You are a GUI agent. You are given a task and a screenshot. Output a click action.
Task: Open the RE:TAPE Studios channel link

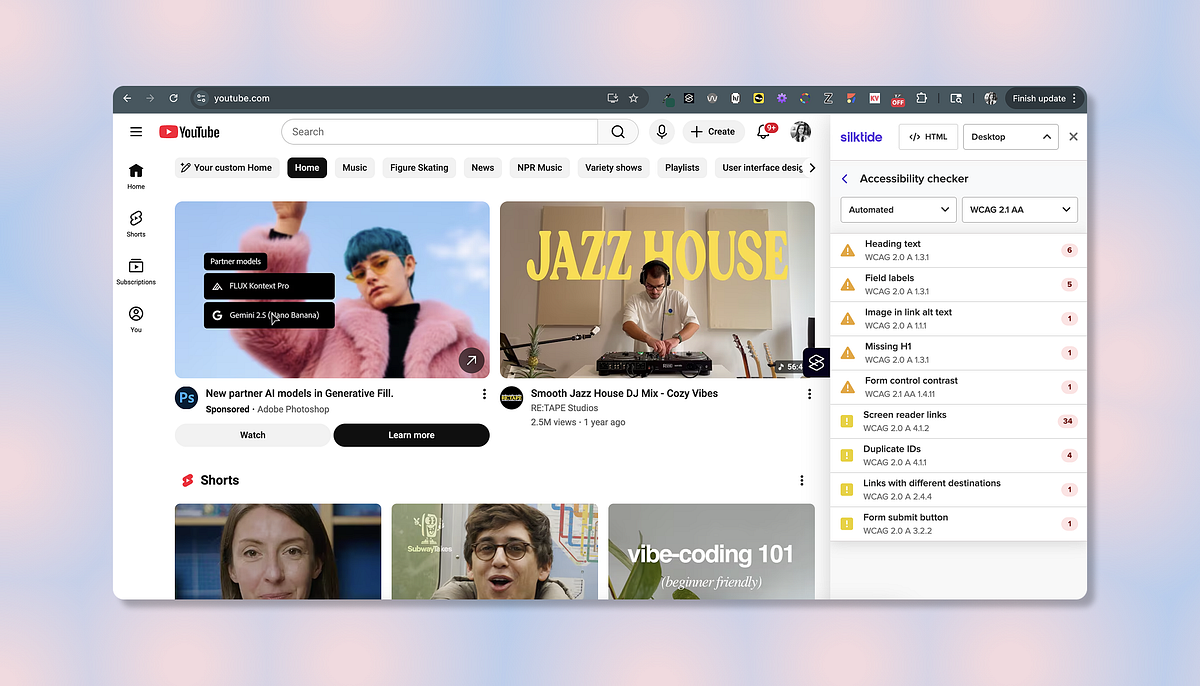coord(567,408)
